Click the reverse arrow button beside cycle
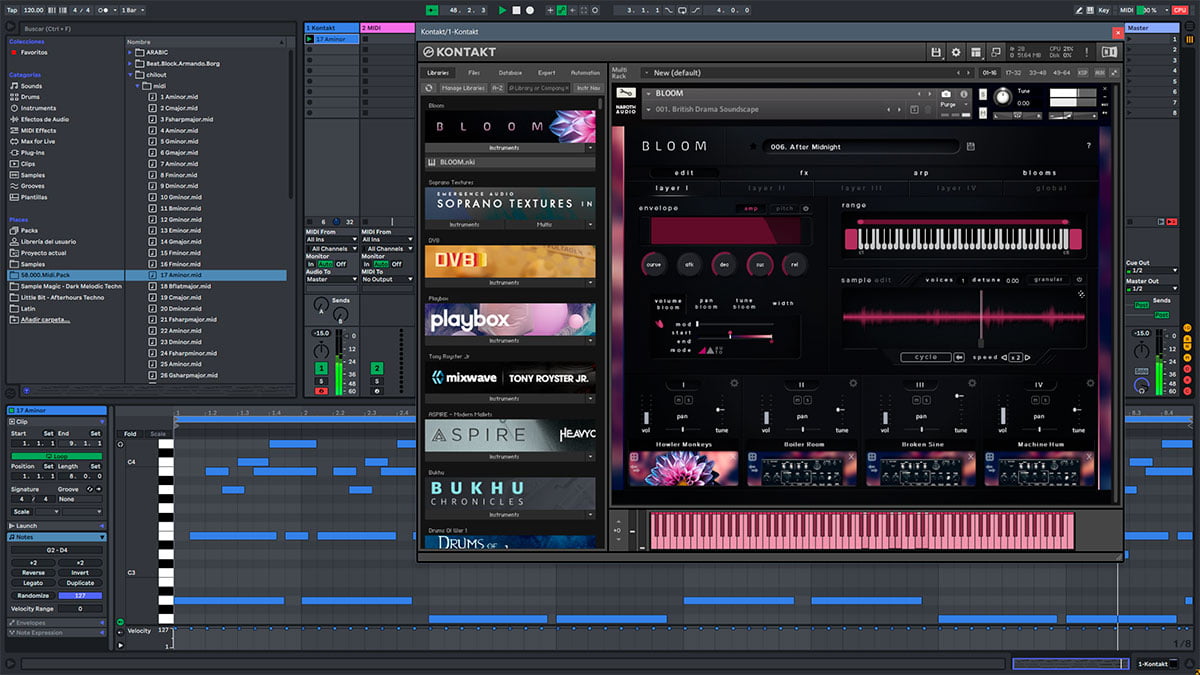 tap(959, 357)
